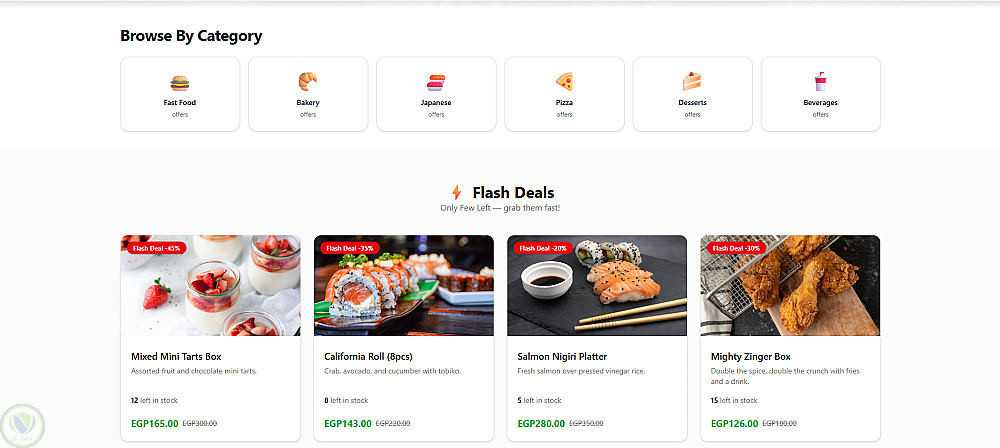Select the Japanese bento icon
The image size is (1000, 448).
436,82
